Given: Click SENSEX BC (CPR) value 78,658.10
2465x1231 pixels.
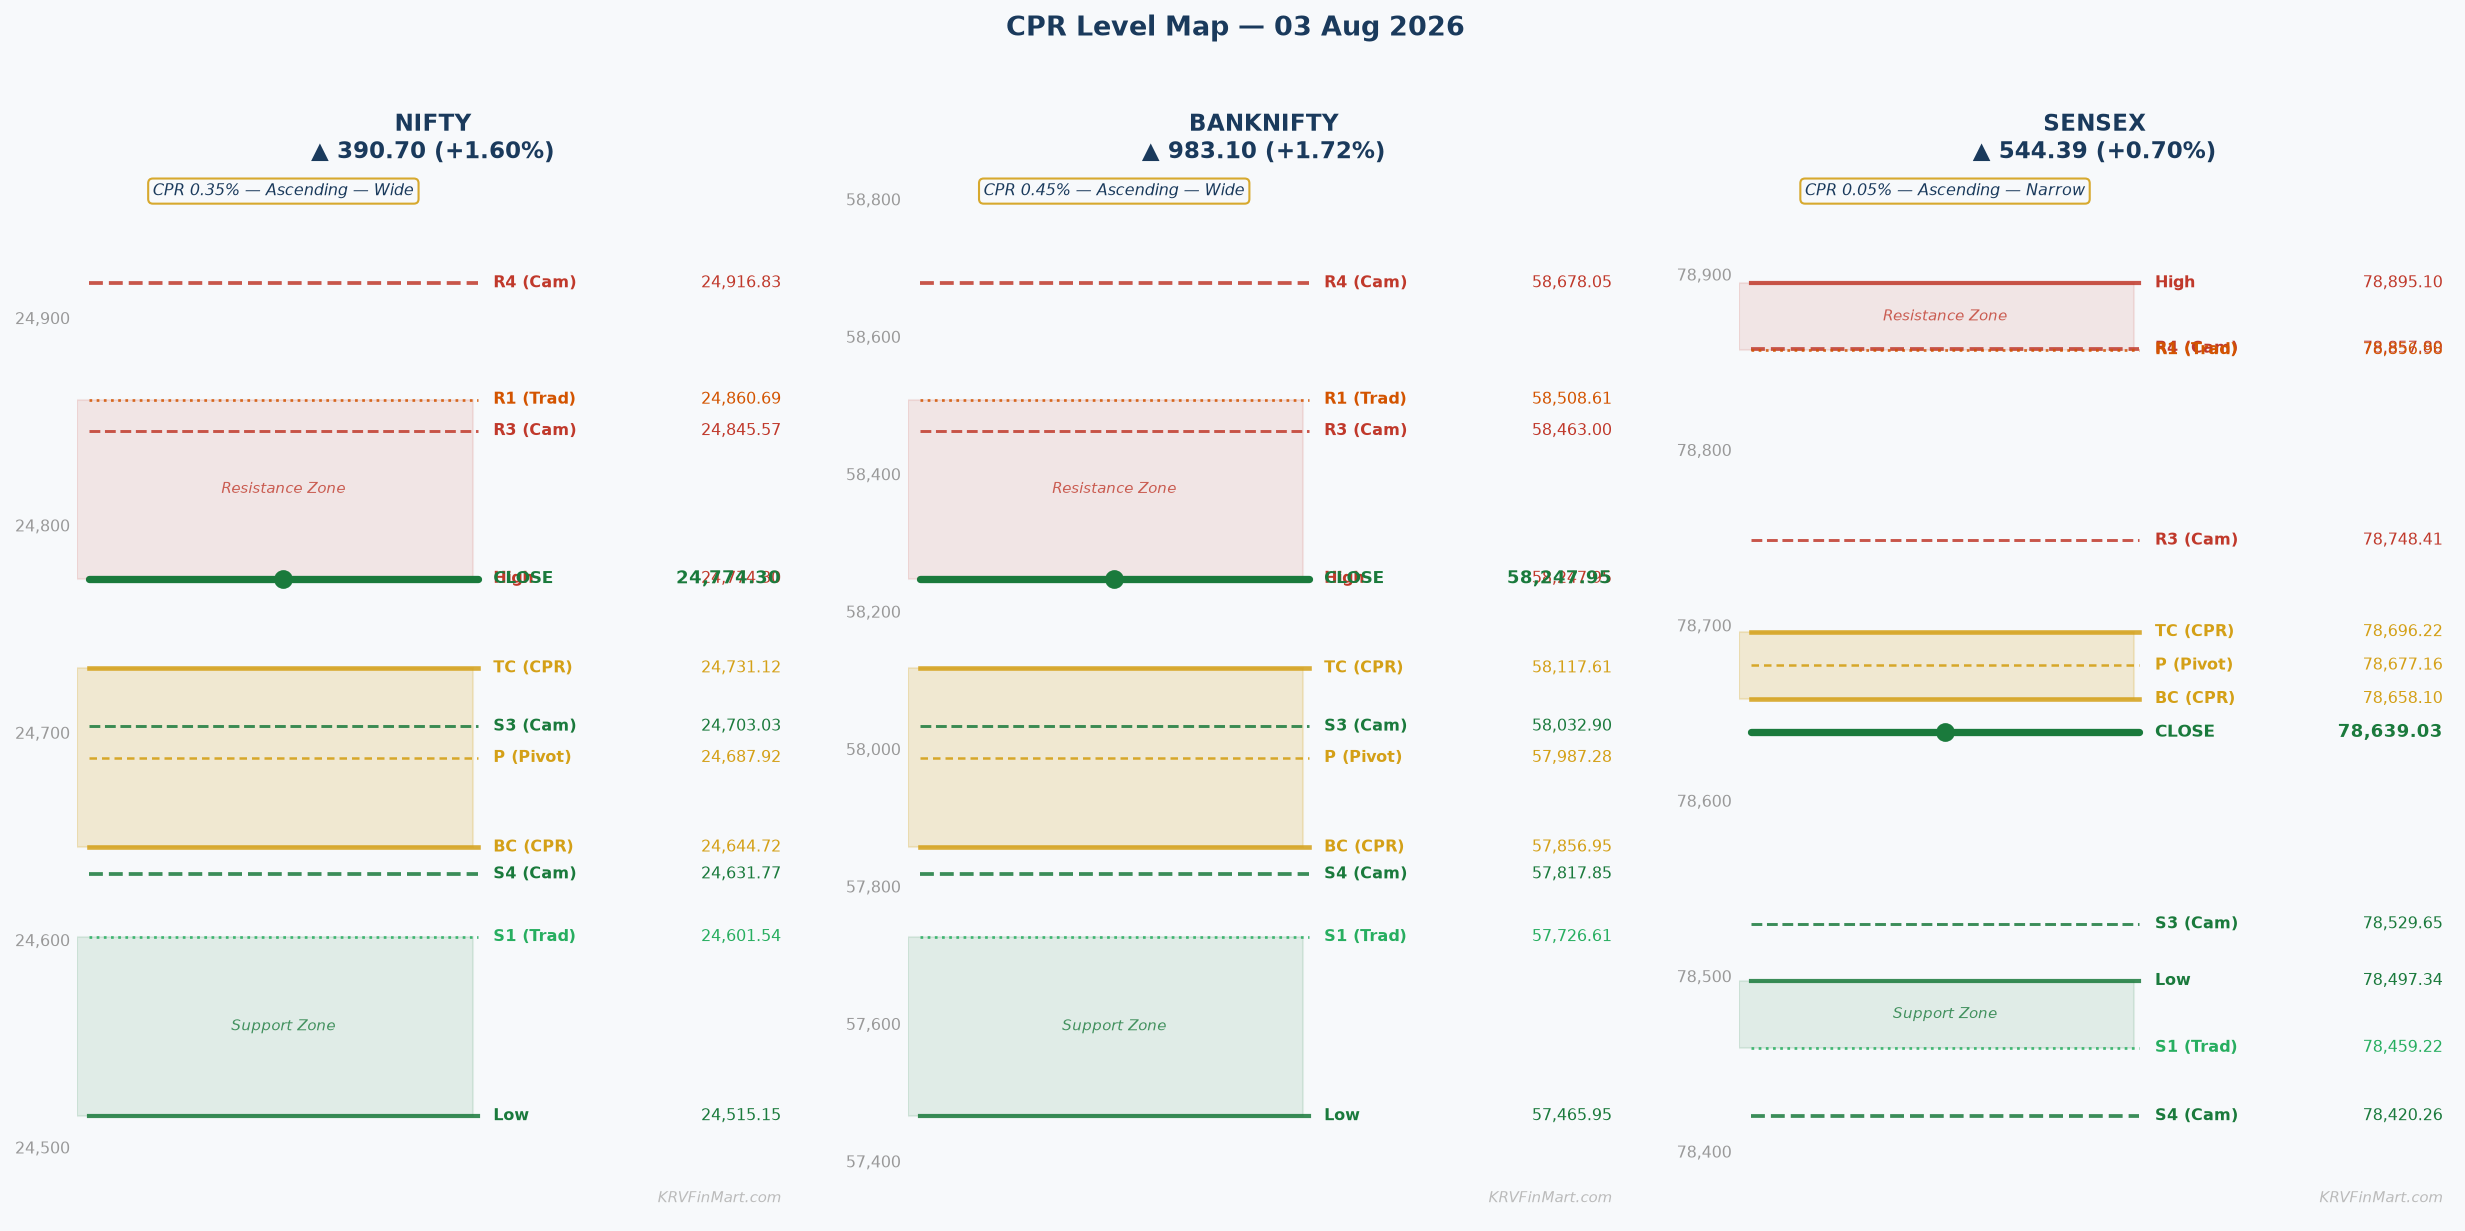Looking at the screenshot, I should click(2403, 698).
